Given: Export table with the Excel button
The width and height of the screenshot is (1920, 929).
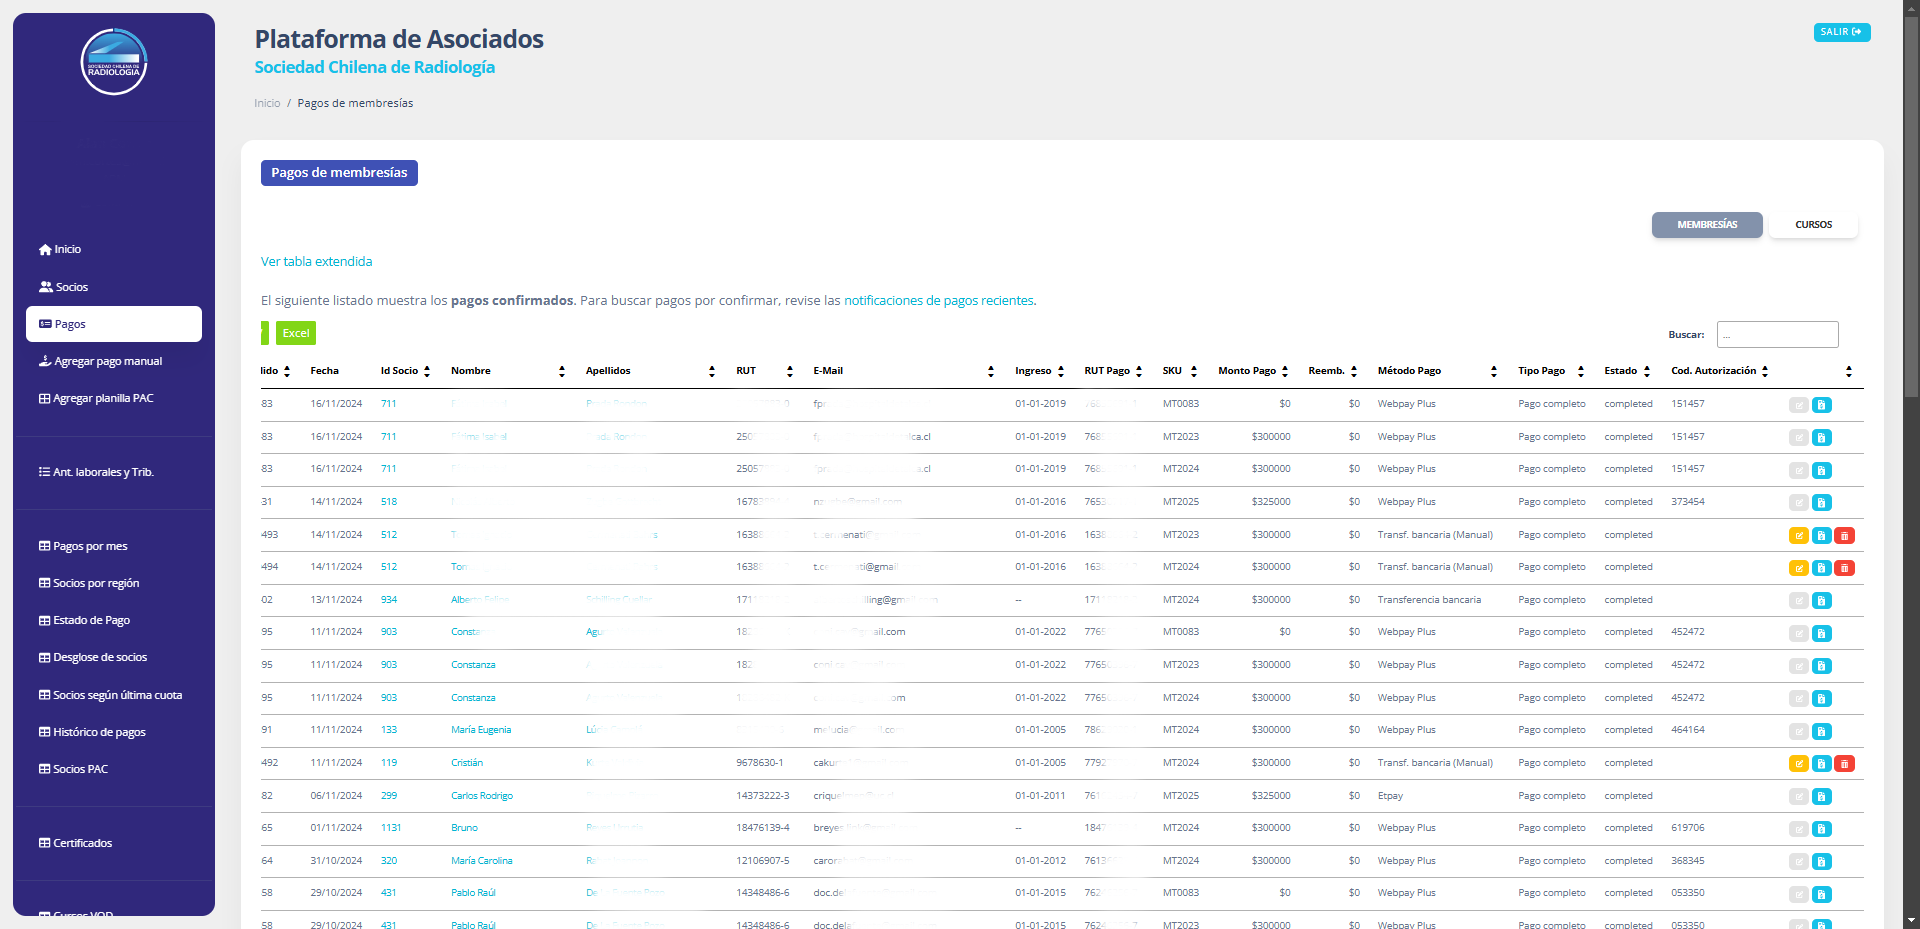Looking at the screenshot, I should [x=295, y=333].
